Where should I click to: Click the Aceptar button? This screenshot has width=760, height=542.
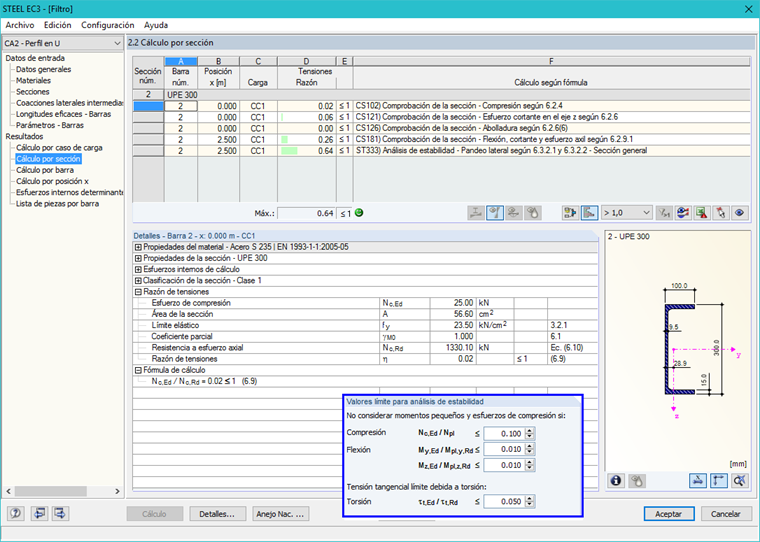pos(669,514)
